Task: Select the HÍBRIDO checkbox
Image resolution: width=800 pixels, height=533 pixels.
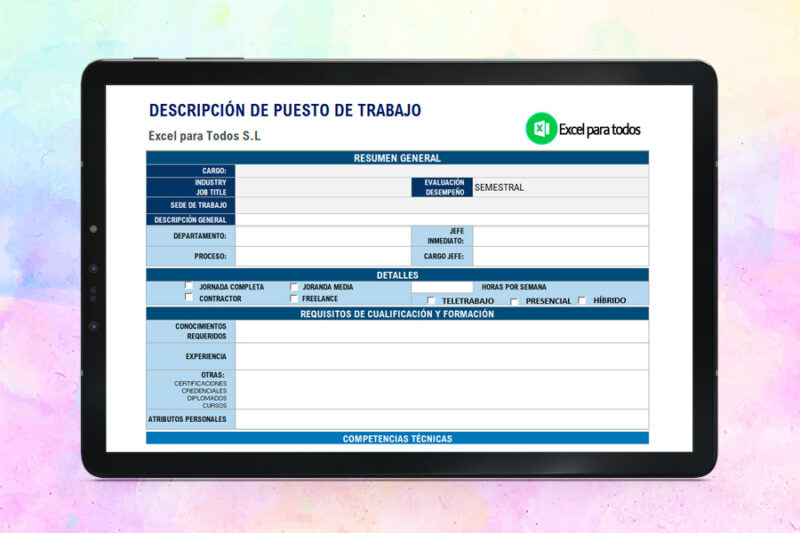Action: click(582, 300)
